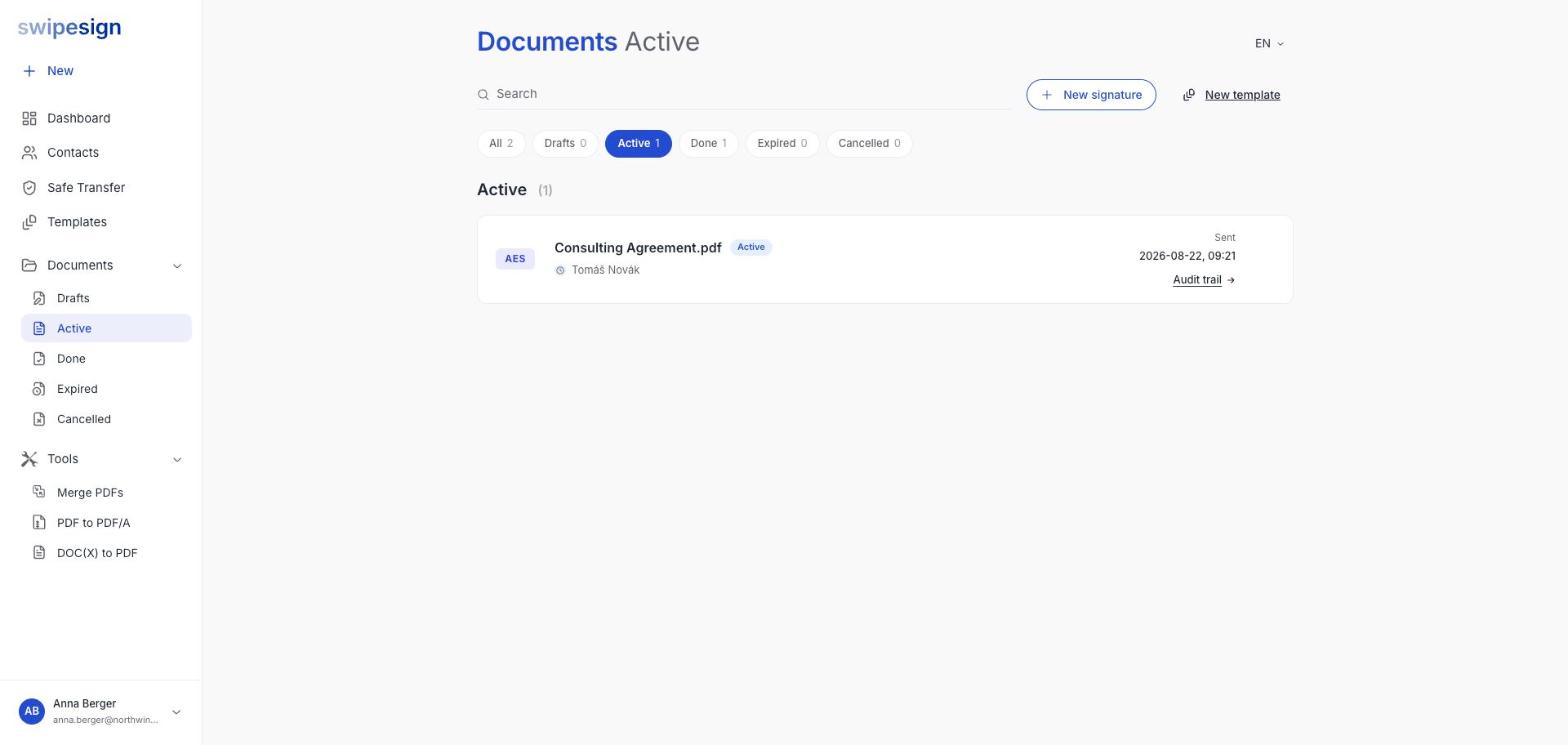This screenshot has height=745, width=1568.
Task: Open the EN language dropdown
Action: click(x=1269, y=43)
